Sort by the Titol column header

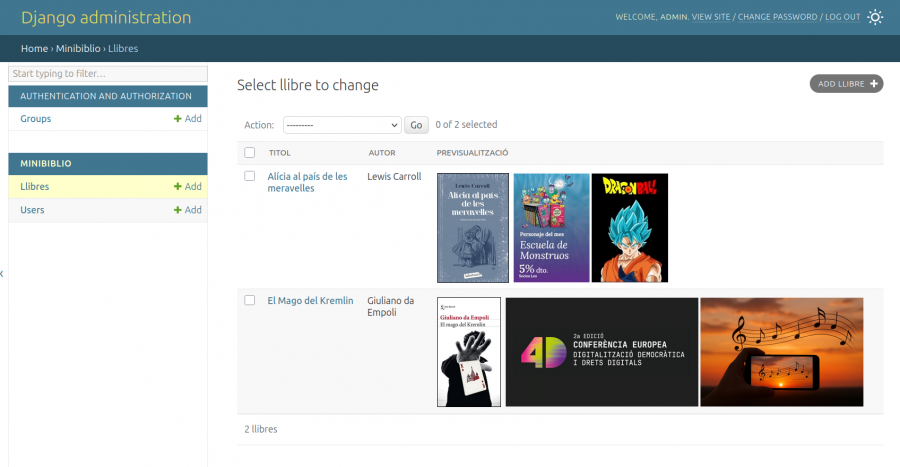pyautogui.click(x=280, y=153)
